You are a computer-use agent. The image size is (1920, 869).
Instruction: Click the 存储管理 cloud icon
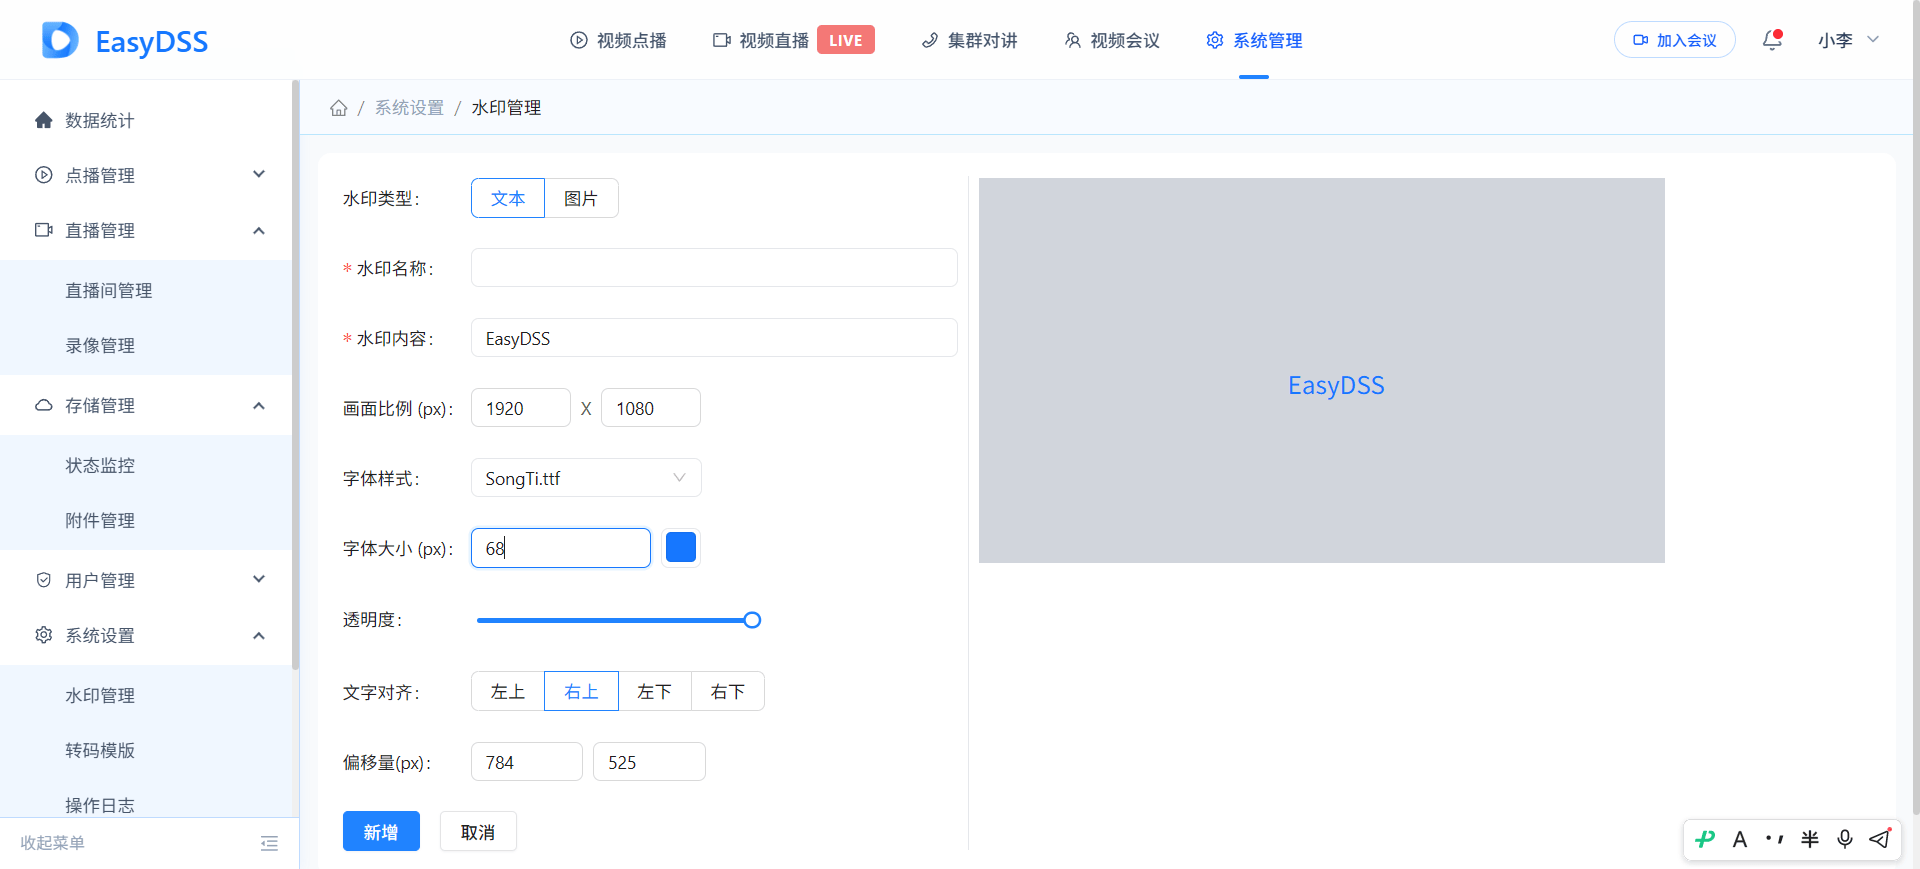[x=43, y=405]
